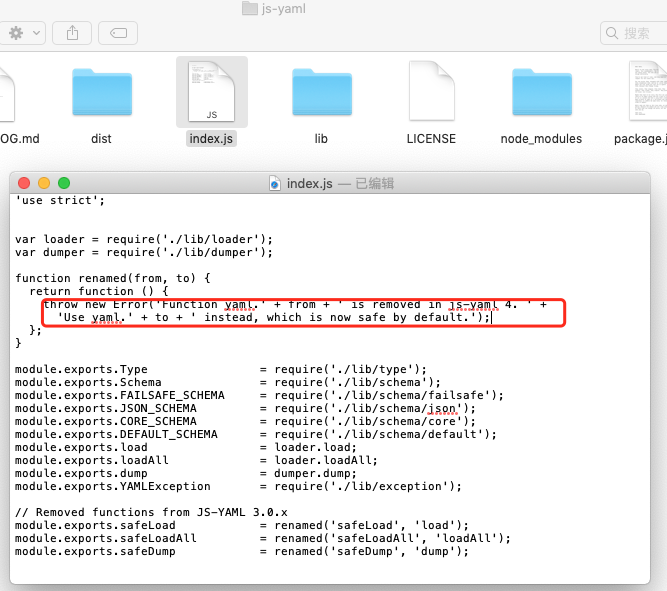Click the module.exports.dump line
Image resolution: width=667 pixels, height=591 pixels.
coord(186,474)
